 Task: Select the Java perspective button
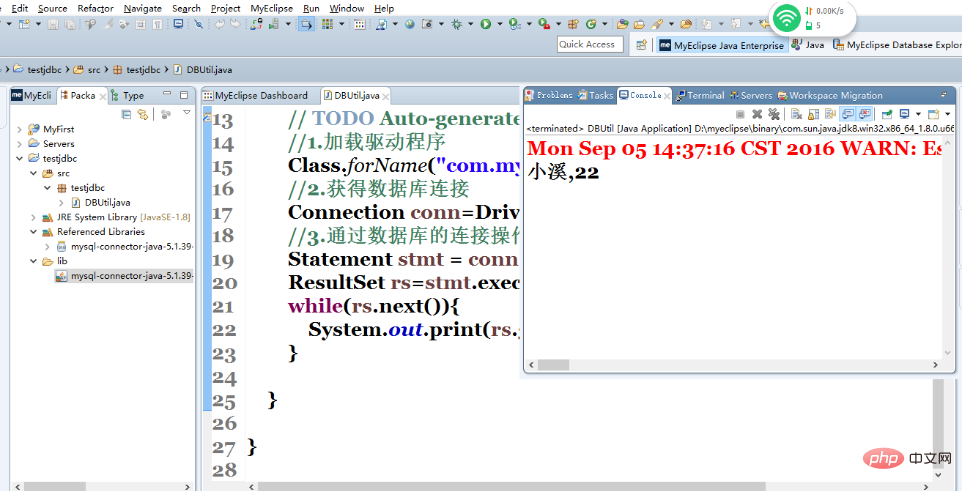pyautogui.click(x=808, y=45)
